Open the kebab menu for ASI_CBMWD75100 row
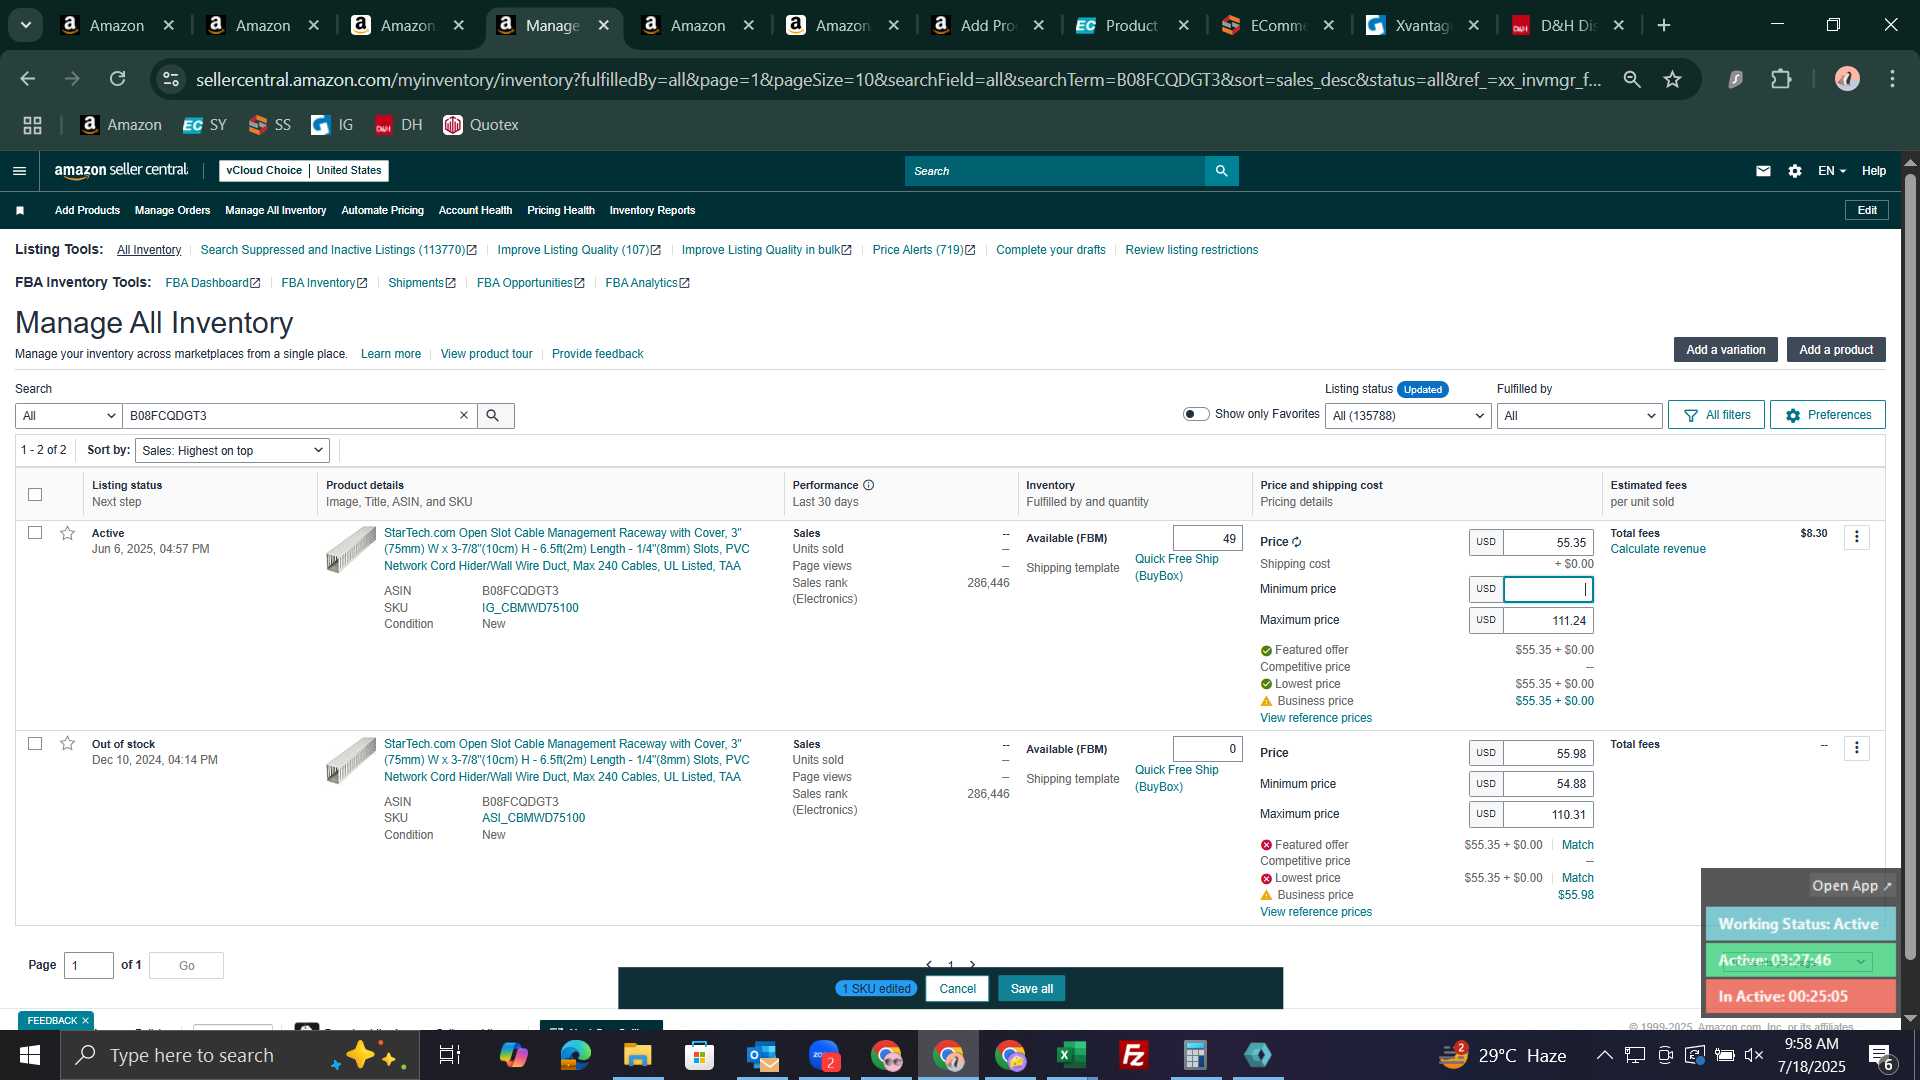The image size is (1920, 1080). 1857,748
